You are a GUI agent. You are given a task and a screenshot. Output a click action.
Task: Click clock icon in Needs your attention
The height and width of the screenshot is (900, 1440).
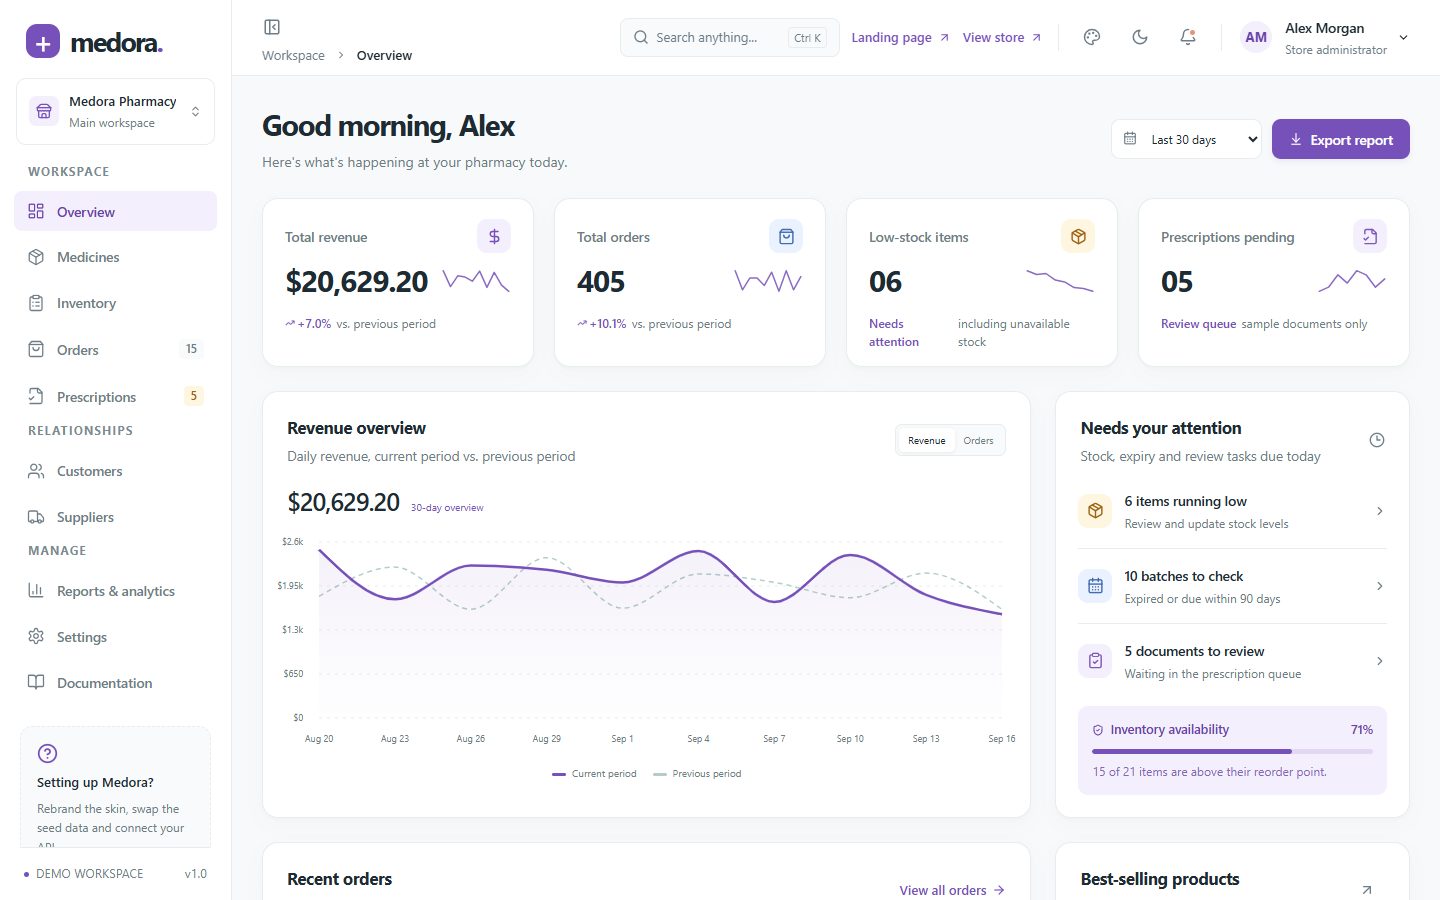tap(1377, 440)
